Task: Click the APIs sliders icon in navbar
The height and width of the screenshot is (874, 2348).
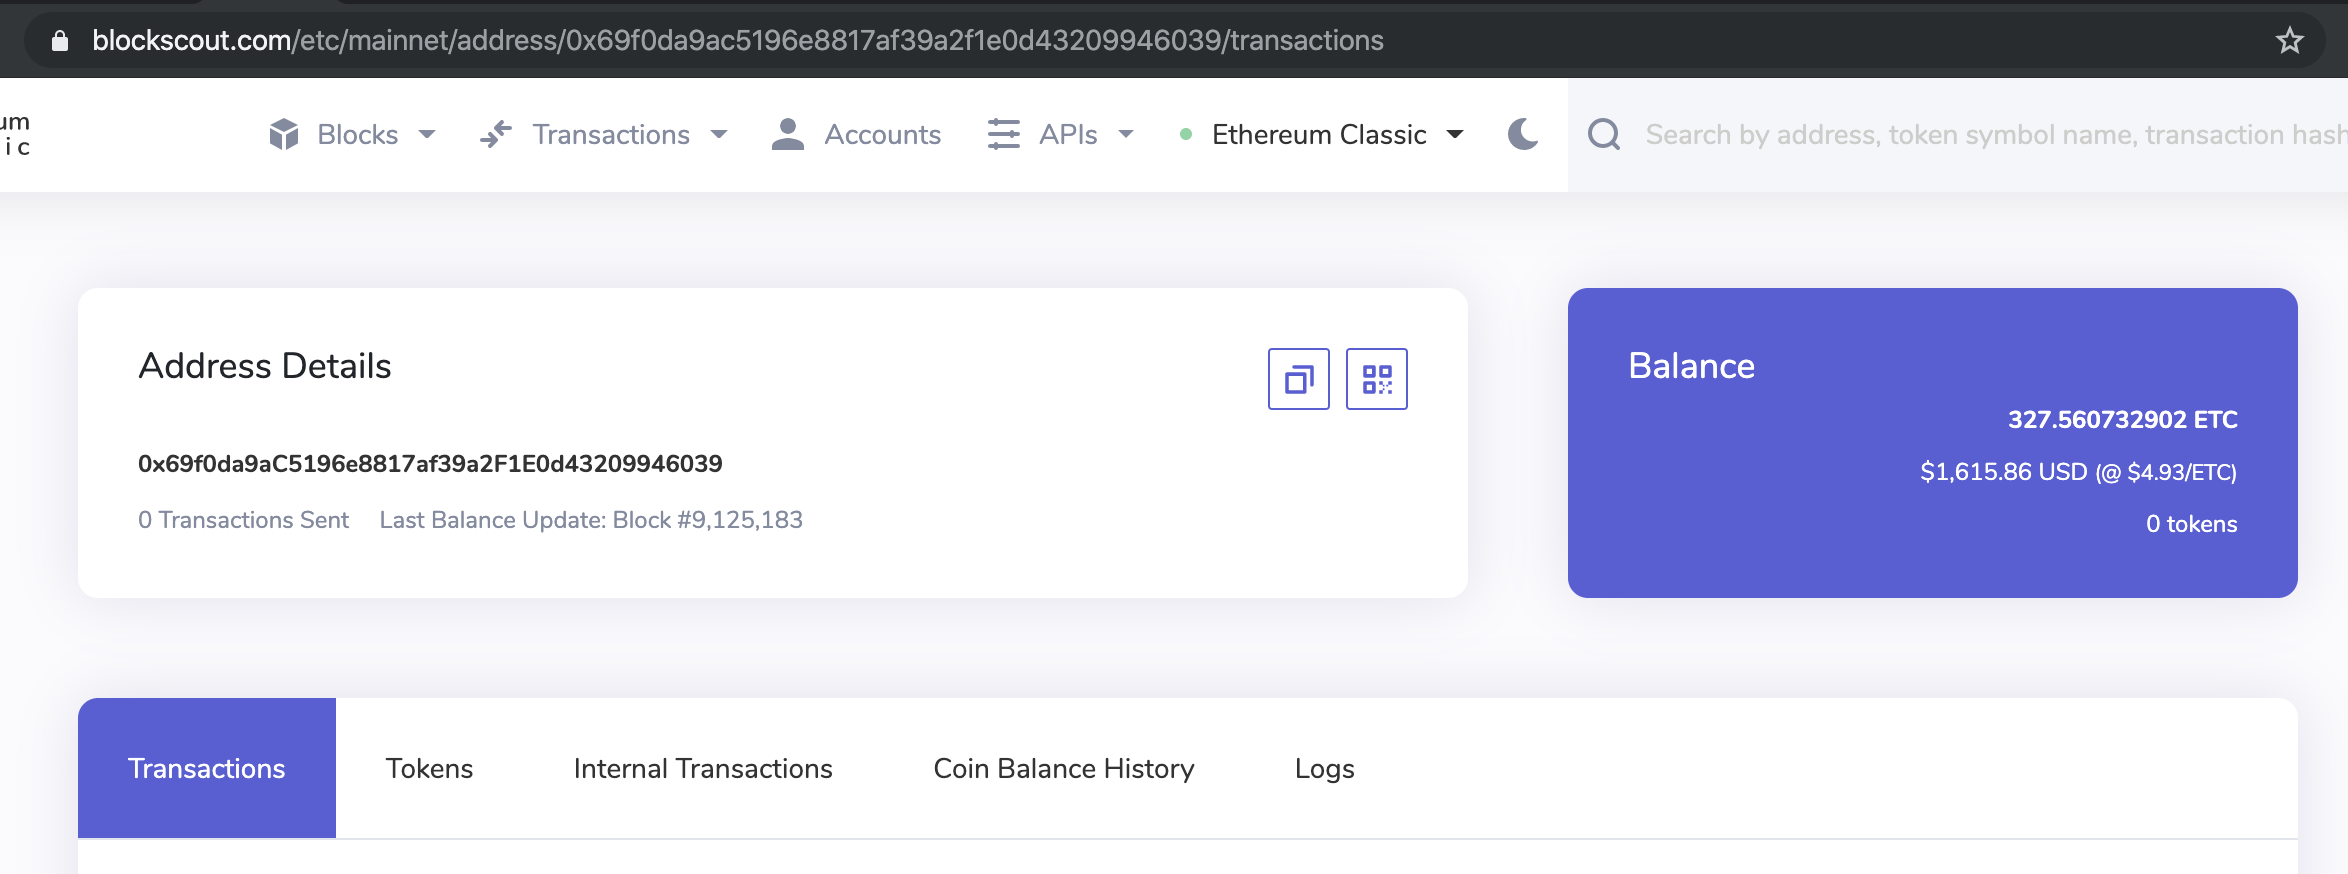Action: 1004,133
